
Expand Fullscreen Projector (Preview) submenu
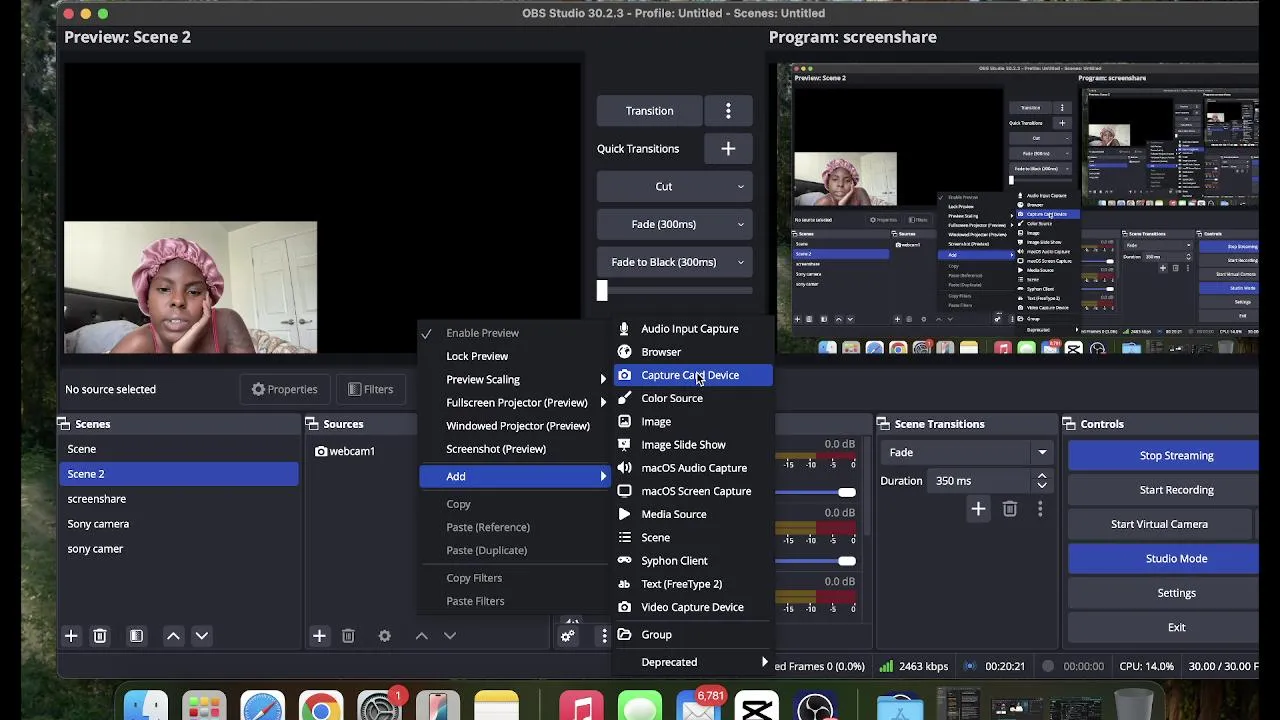[x=516, y=403]
